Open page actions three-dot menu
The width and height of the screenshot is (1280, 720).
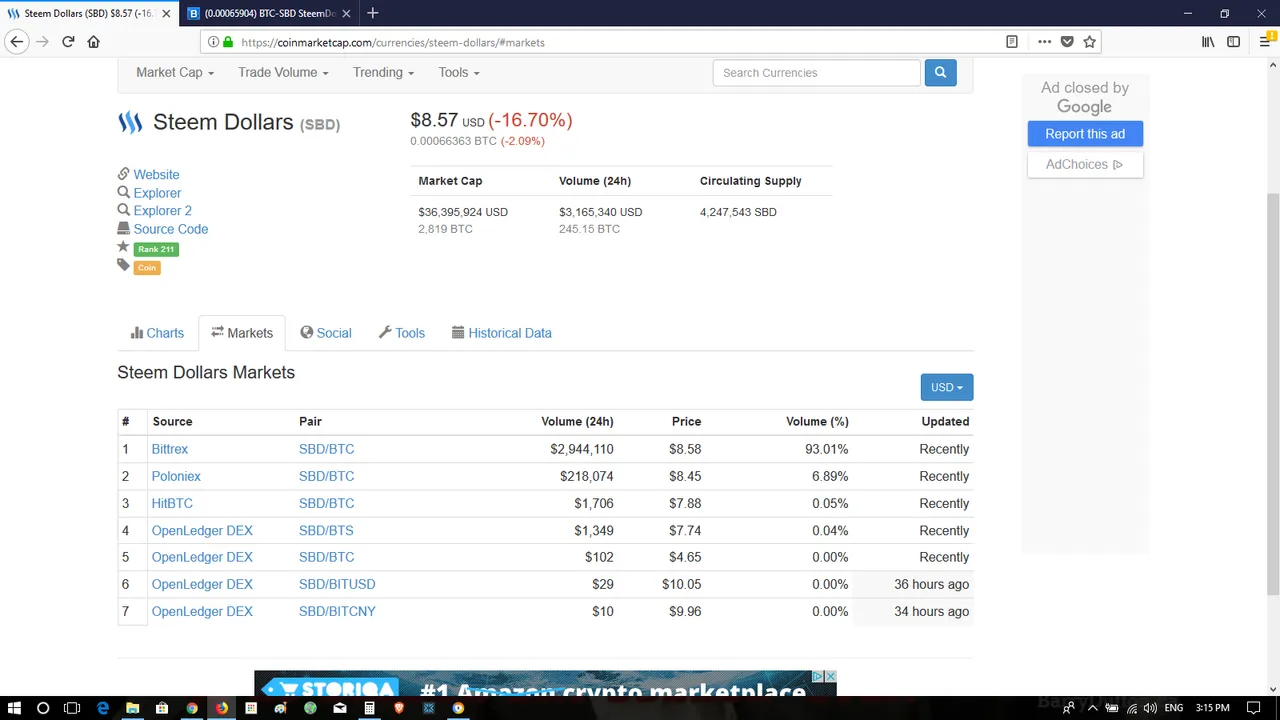[x=1044, y=42]
